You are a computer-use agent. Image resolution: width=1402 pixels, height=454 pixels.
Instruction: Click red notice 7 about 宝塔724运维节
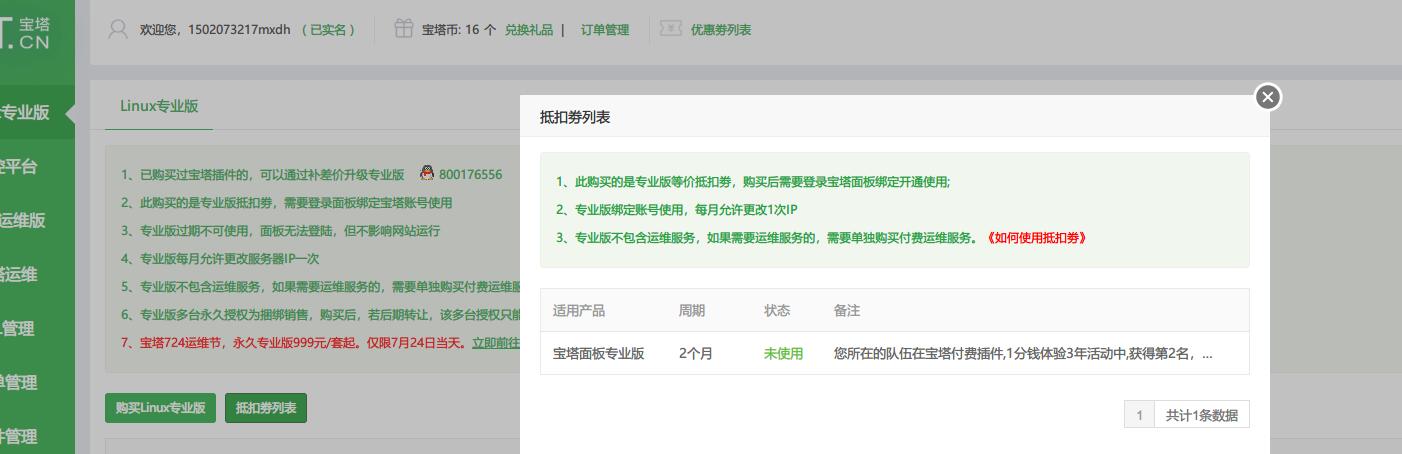tap(296, 343)
